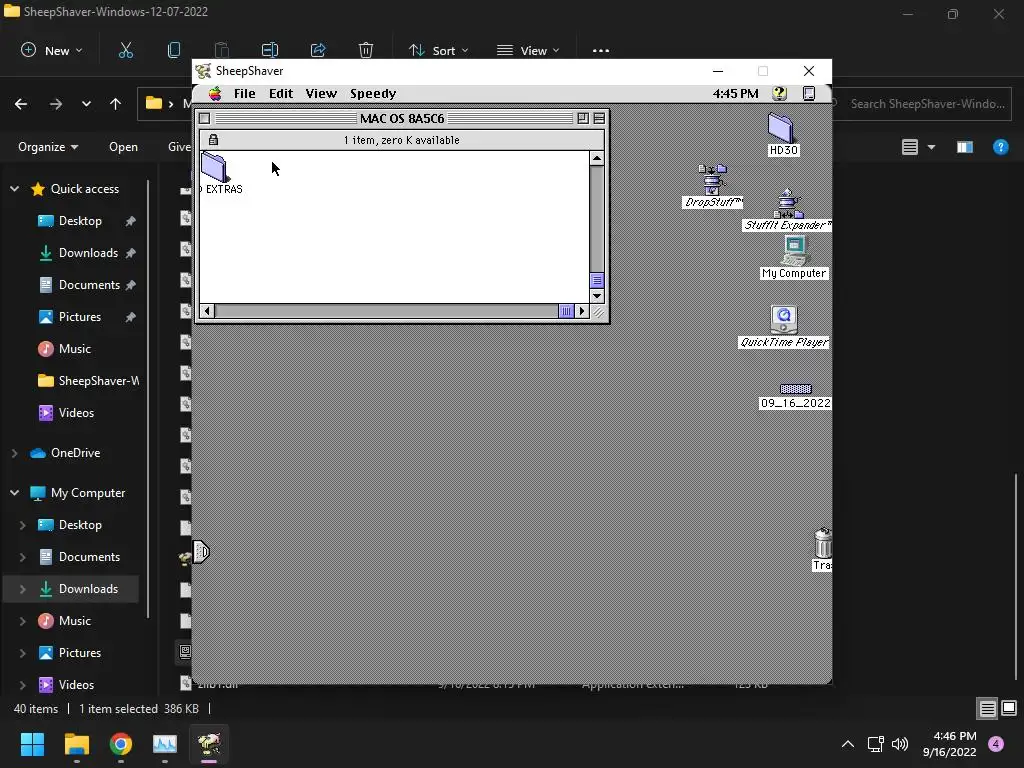This screenshot has width=1024, height=768.
Task: Click the File Explorer help icon
Action: click(1000, 147)
